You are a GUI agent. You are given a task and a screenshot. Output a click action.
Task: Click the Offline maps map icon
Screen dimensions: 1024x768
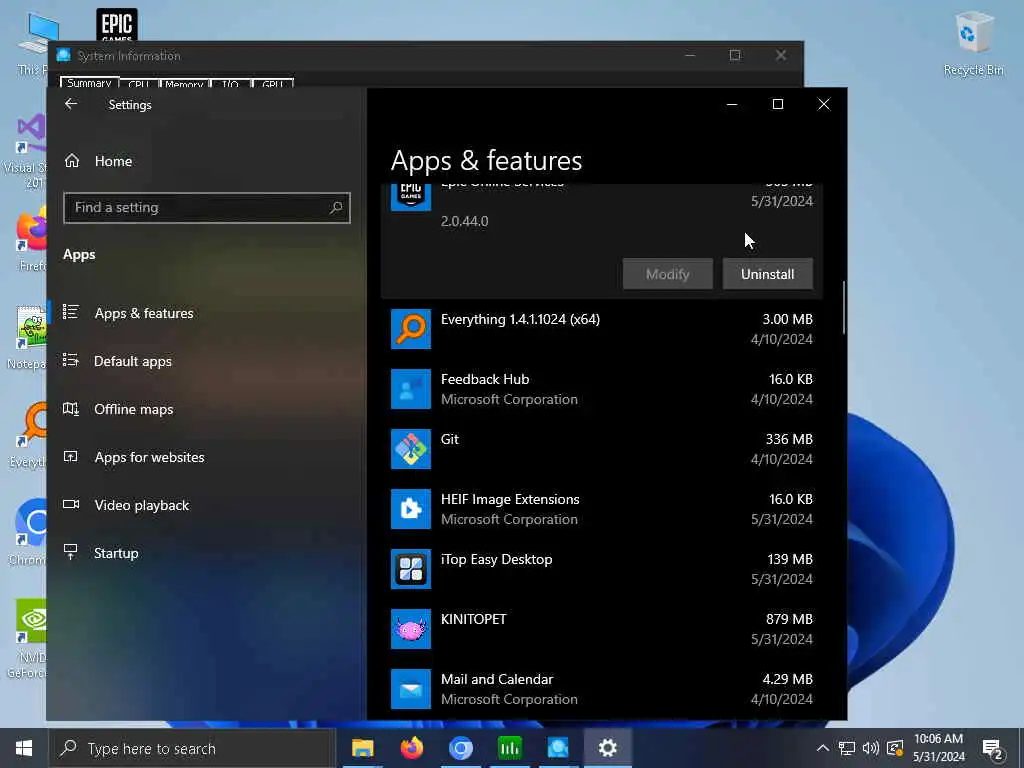coord(71,409)
